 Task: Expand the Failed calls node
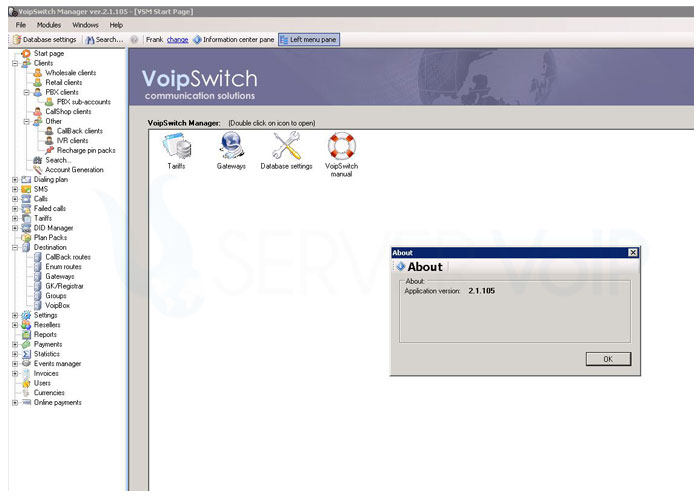click(x=15, y=208)
